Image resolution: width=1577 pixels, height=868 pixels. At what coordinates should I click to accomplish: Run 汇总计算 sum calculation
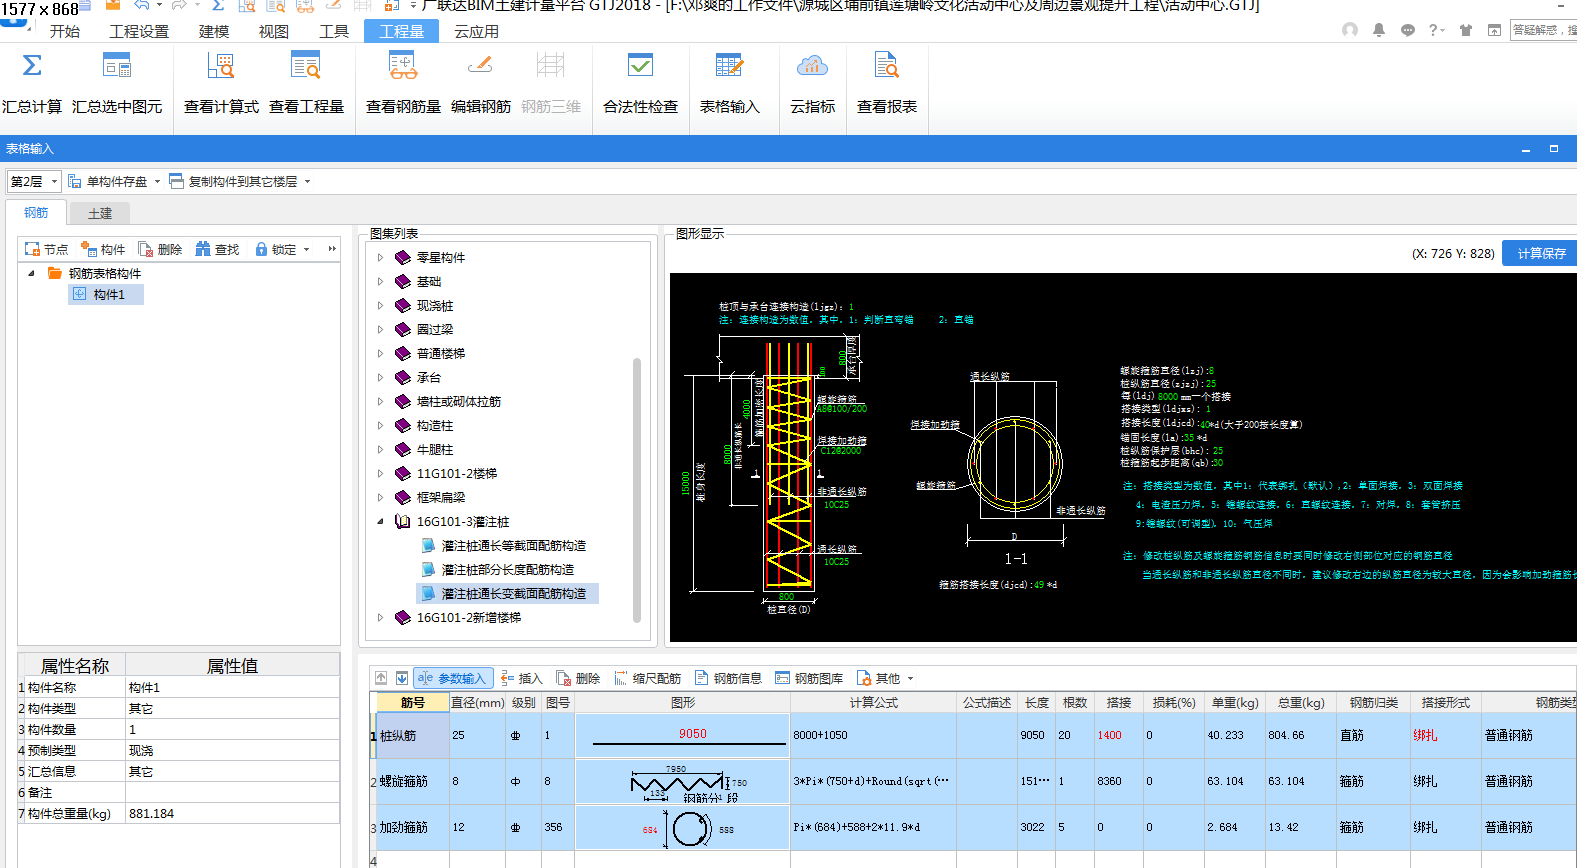(x=32, y=84)
